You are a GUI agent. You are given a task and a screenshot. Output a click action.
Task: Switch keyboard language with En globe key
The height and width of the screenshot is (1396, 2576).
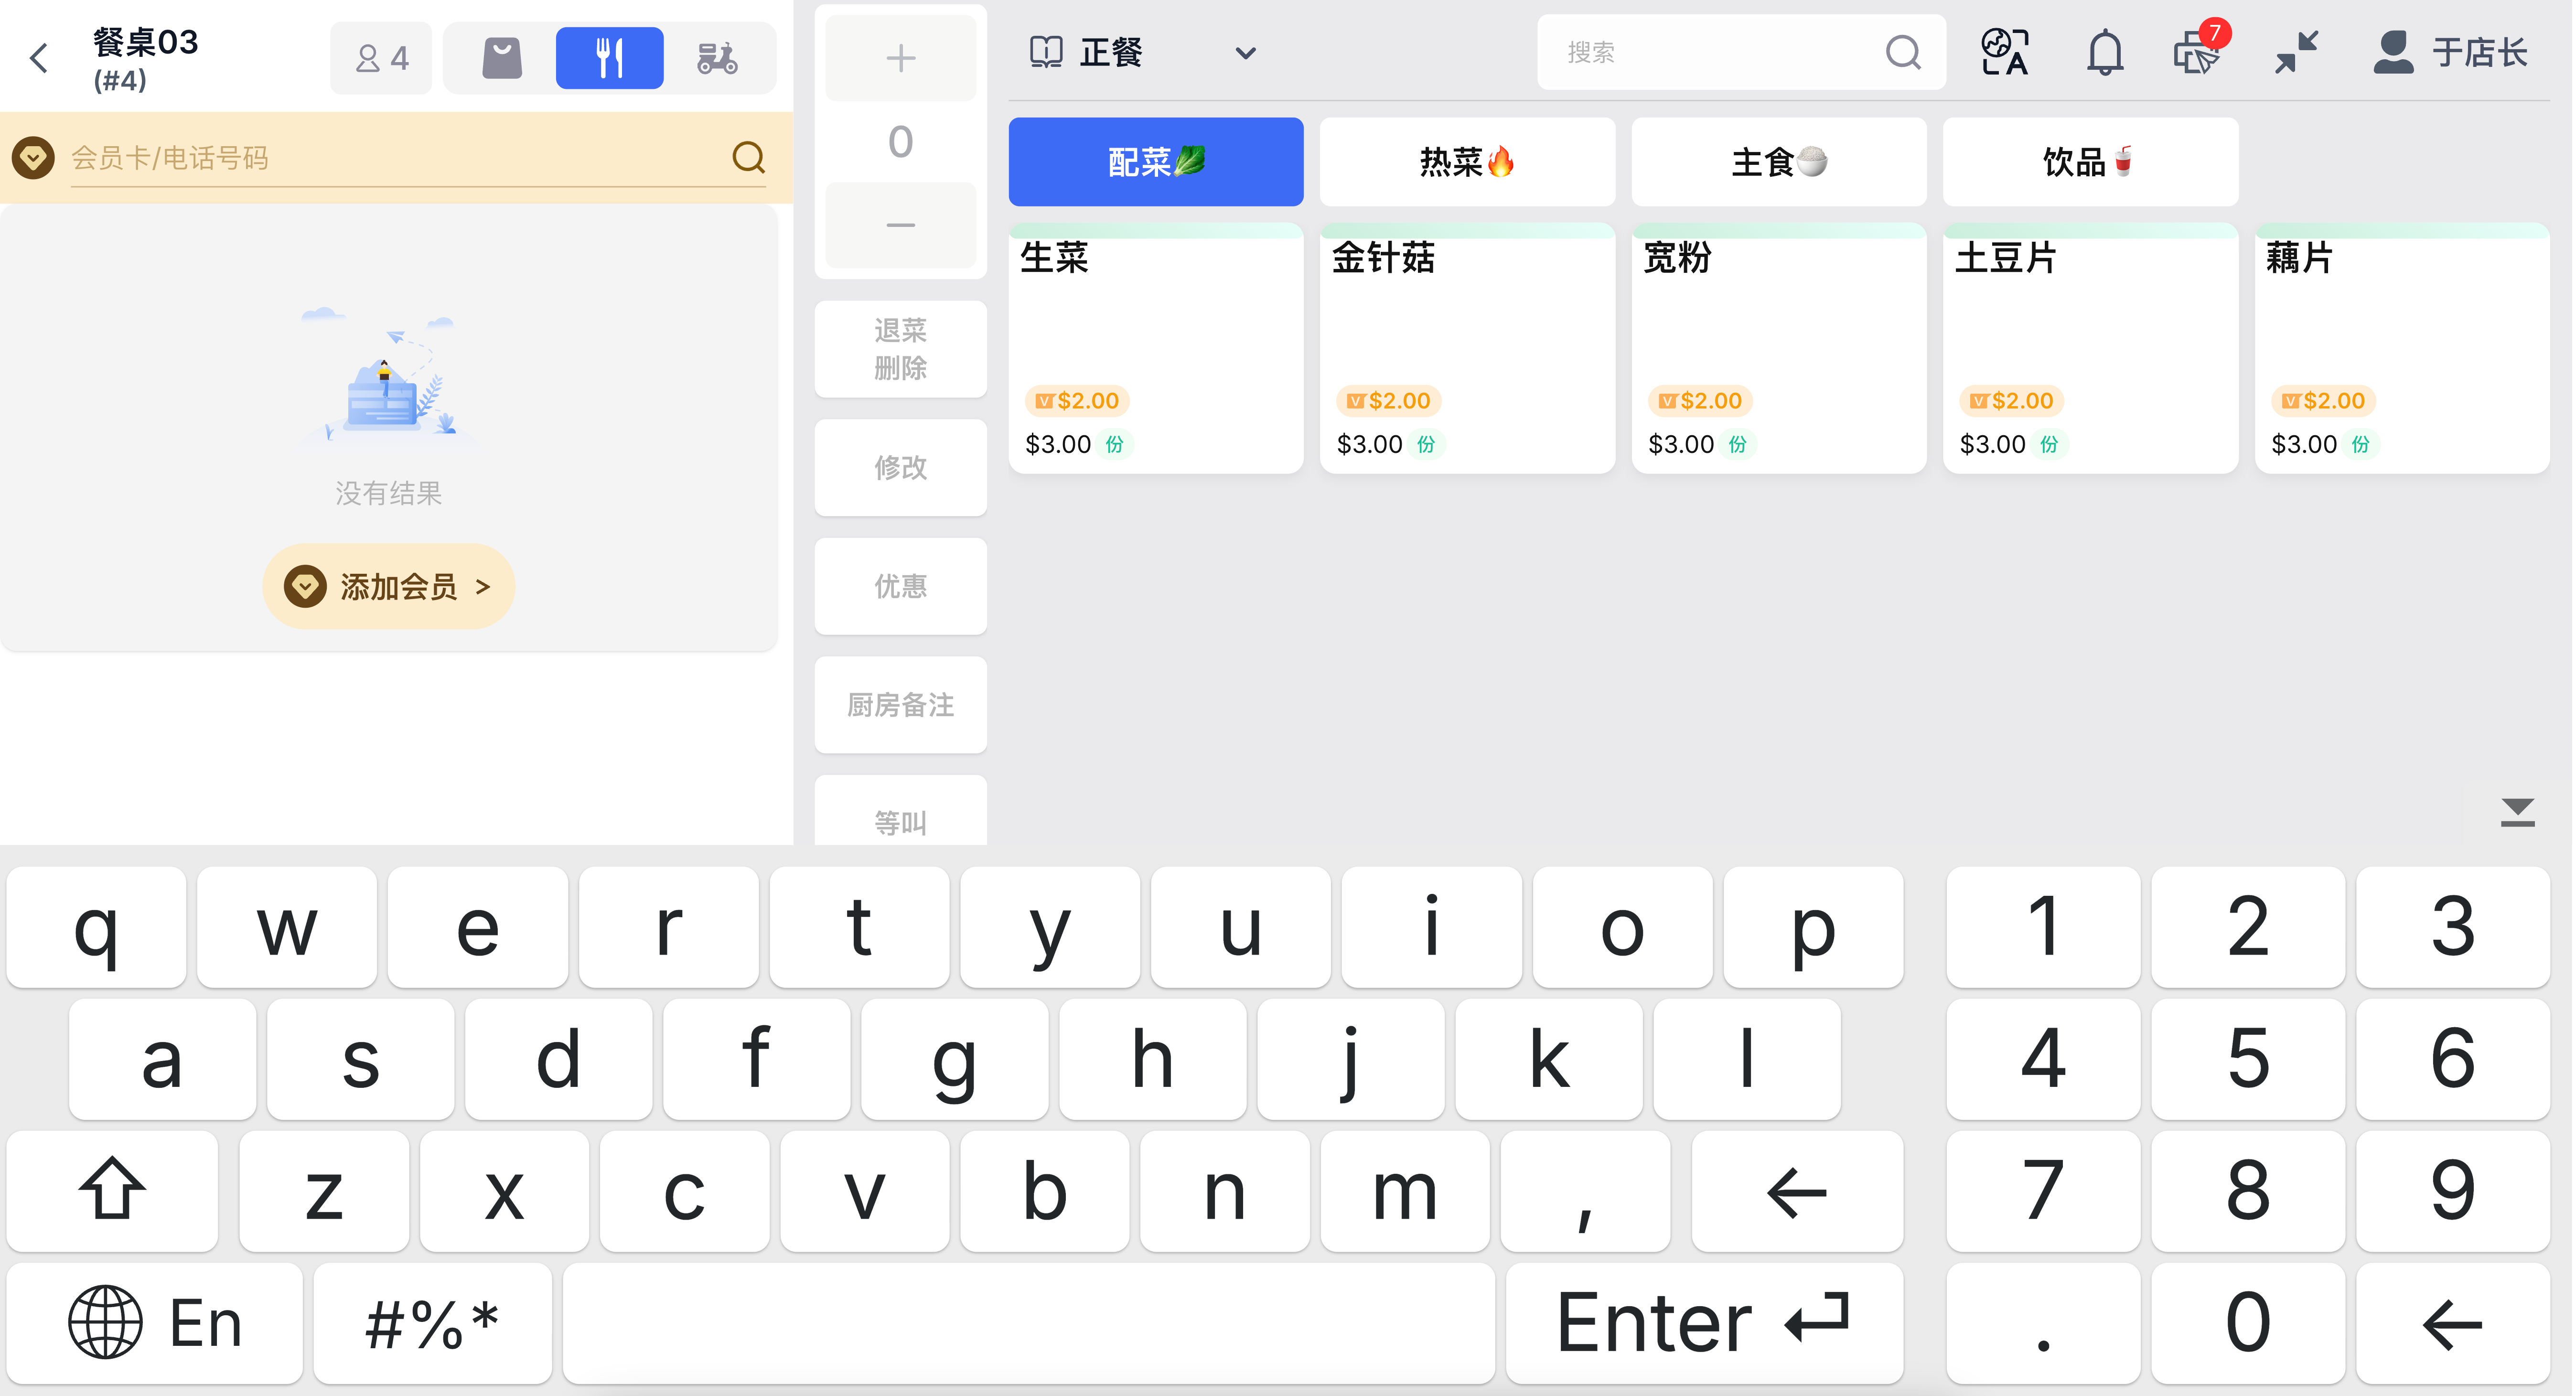pyautogui.click(x=155, y=1322)
